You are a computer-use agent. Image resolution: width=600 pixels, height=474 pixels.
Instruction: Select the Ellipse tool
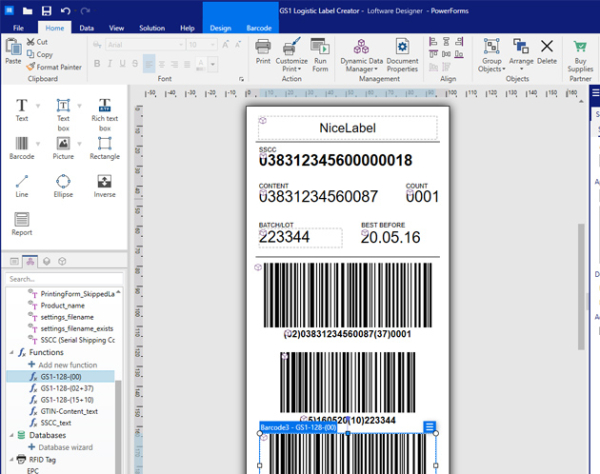[x=63, y=186]
